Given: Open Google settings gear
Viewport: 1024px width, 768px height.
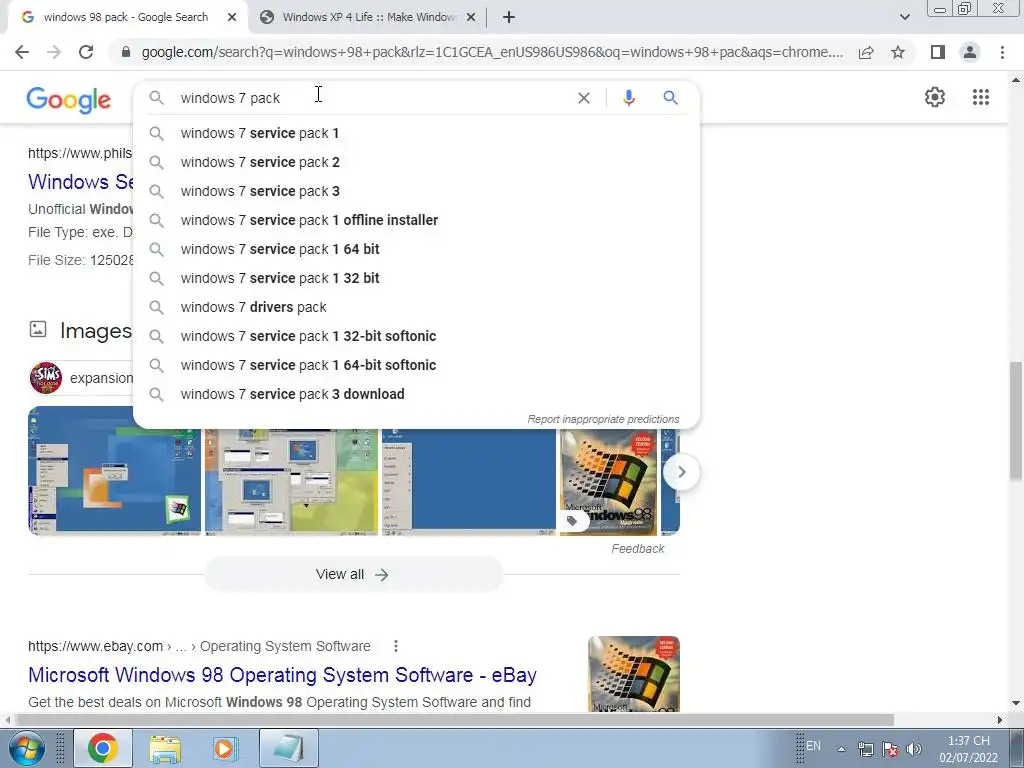Looking at the screenshot, I should [x=935, y=97].
